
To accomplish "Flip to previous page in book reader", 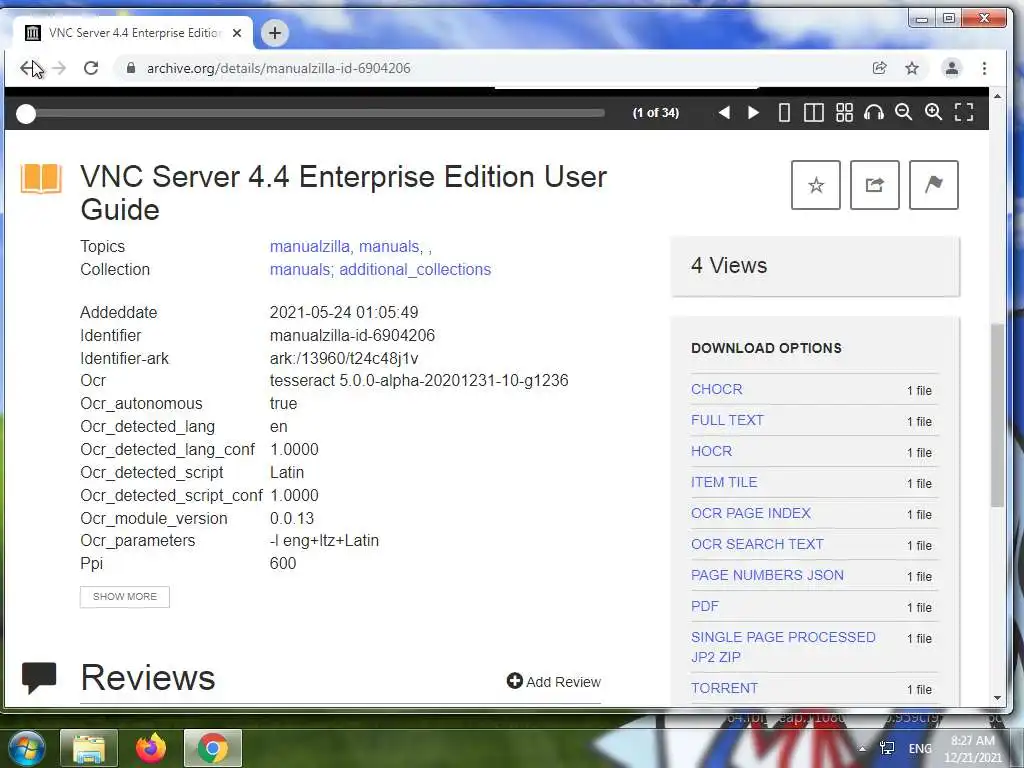I will point(724,112).
